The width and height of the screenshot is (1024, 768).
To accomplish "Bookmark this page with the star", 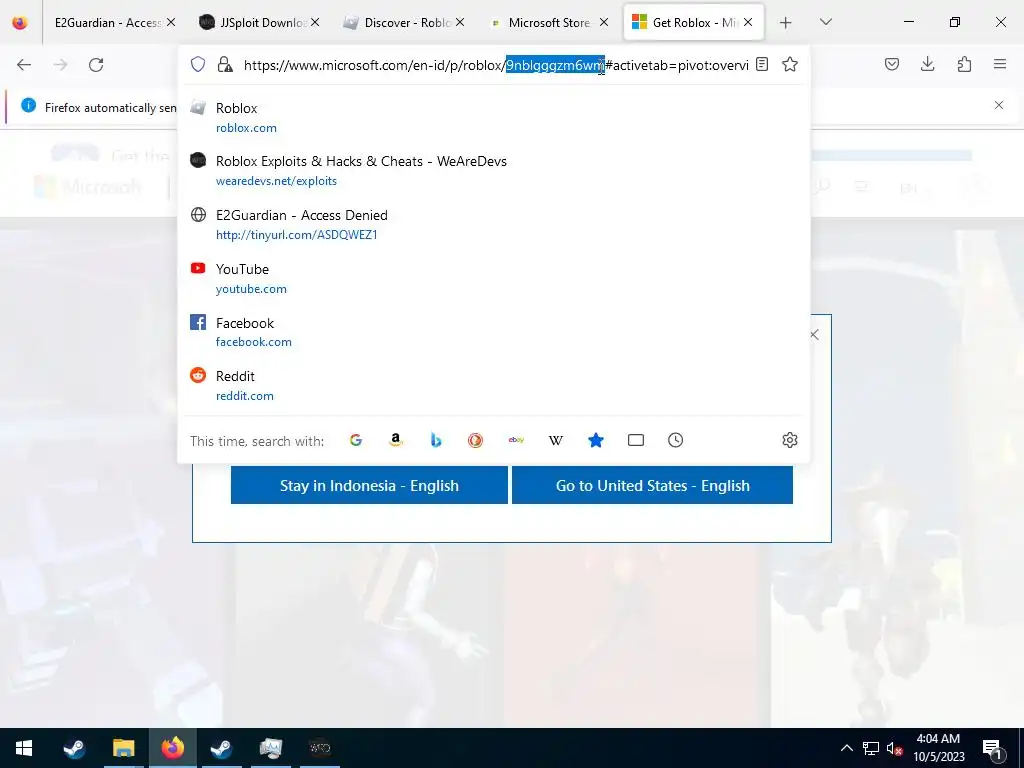I will point(790,64).
